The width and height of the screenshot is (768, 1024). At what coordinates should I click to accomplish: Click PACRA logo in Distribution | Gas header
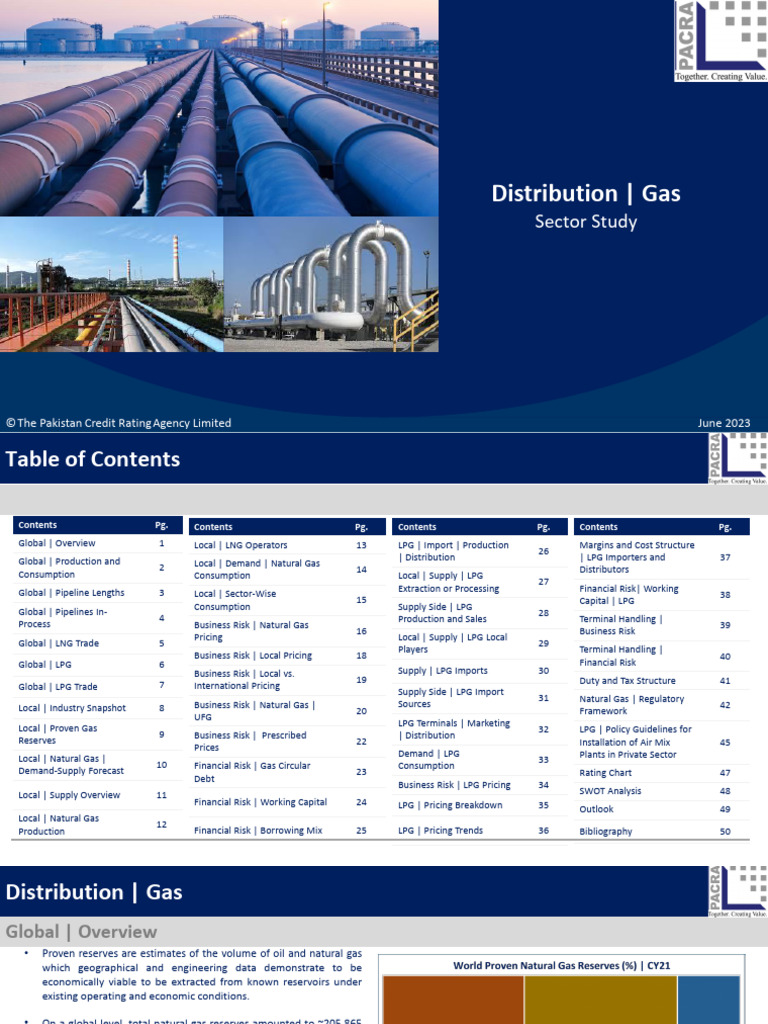737,891
